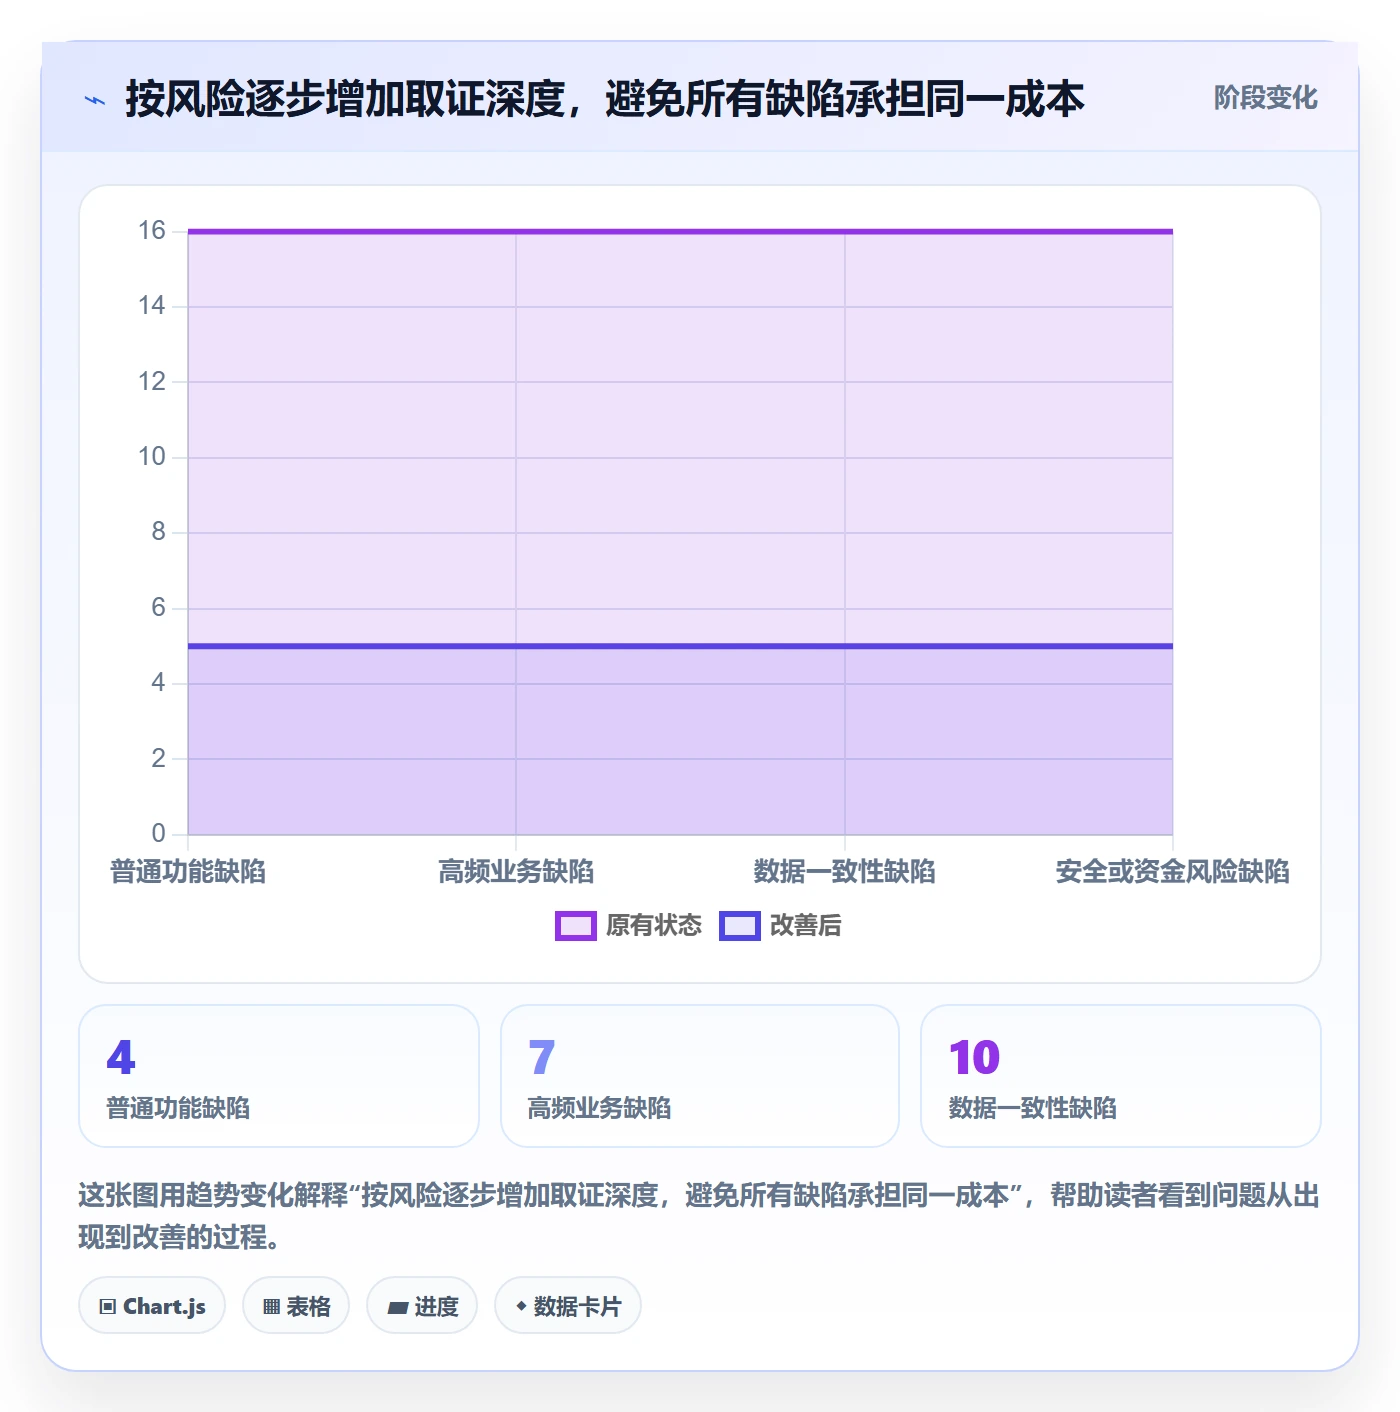
Task: Toggle the 改善后 legend item
Action: click(x=780, y=925)
